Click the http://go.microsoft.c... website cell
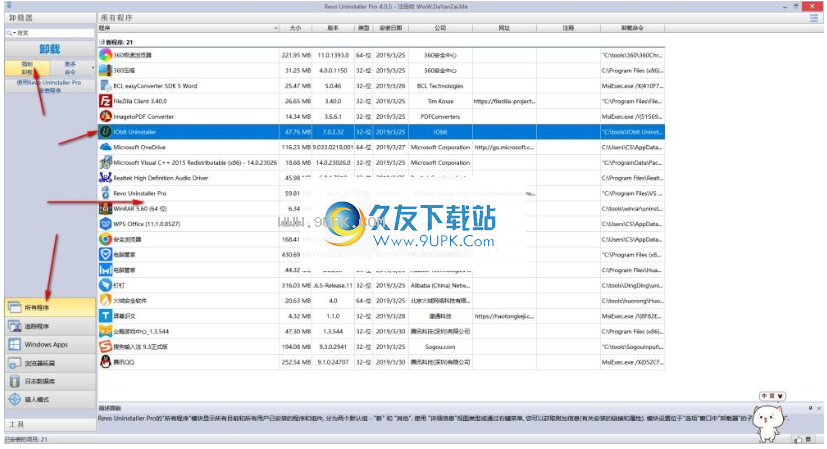This screenshot has width=827, height=449. (x=504, y=147)
